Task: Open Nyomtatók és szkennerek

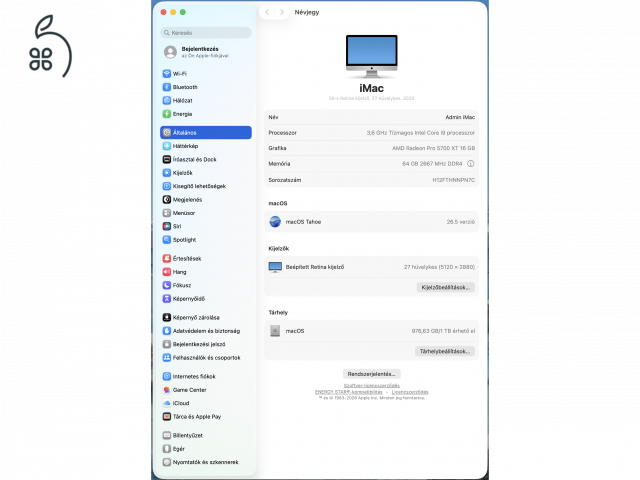Action: [206, 462]
